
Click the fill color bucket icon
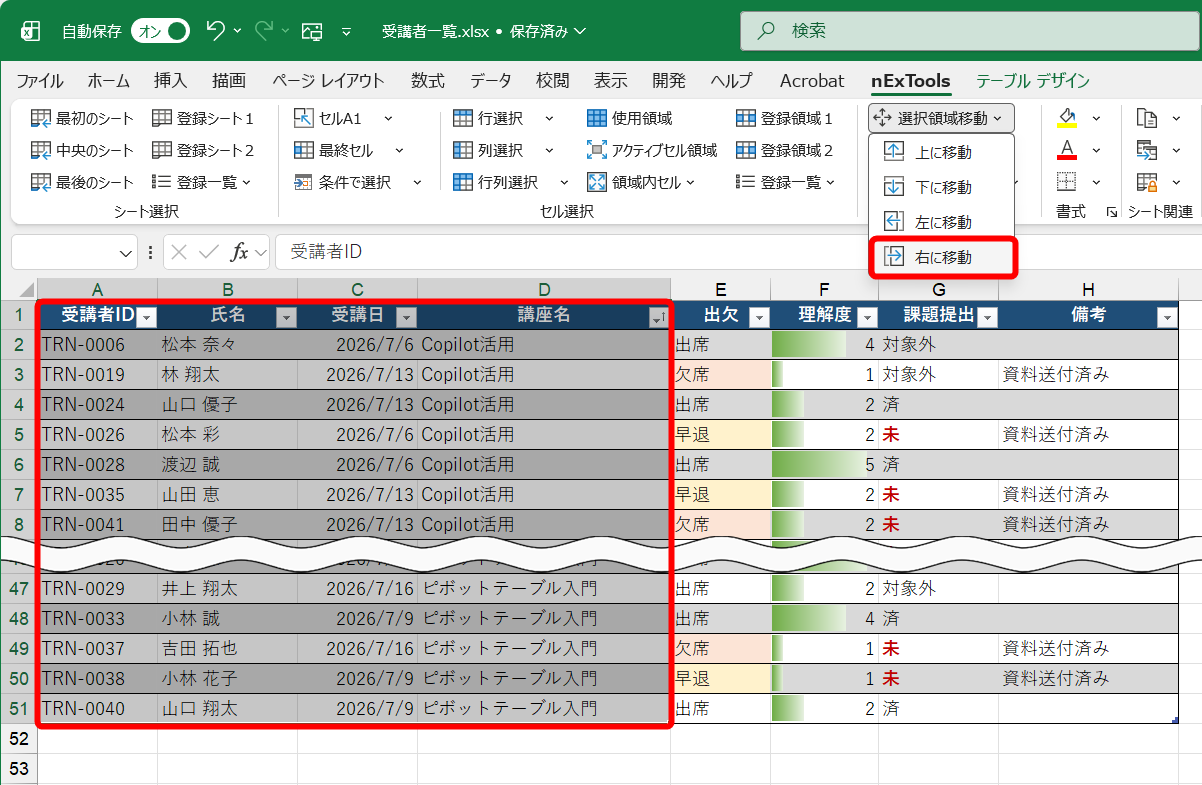1067,118
